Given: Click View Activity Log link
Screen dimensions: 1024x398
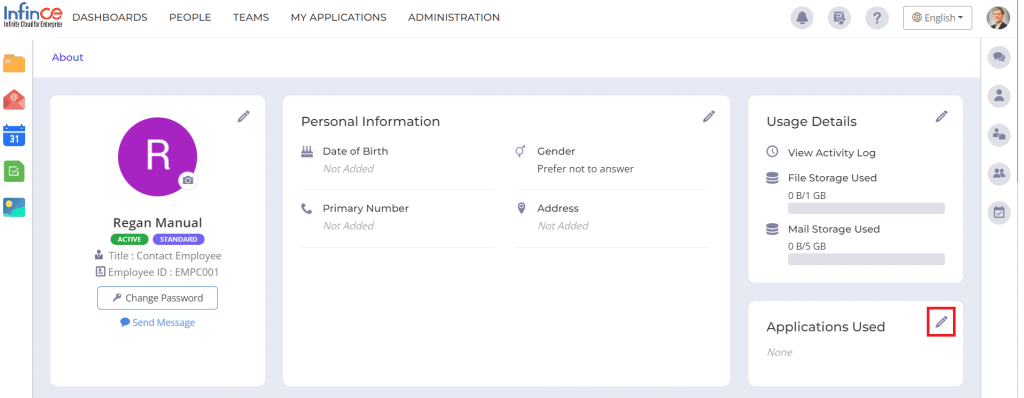Looking at the screenshot, I should [831, 152].
